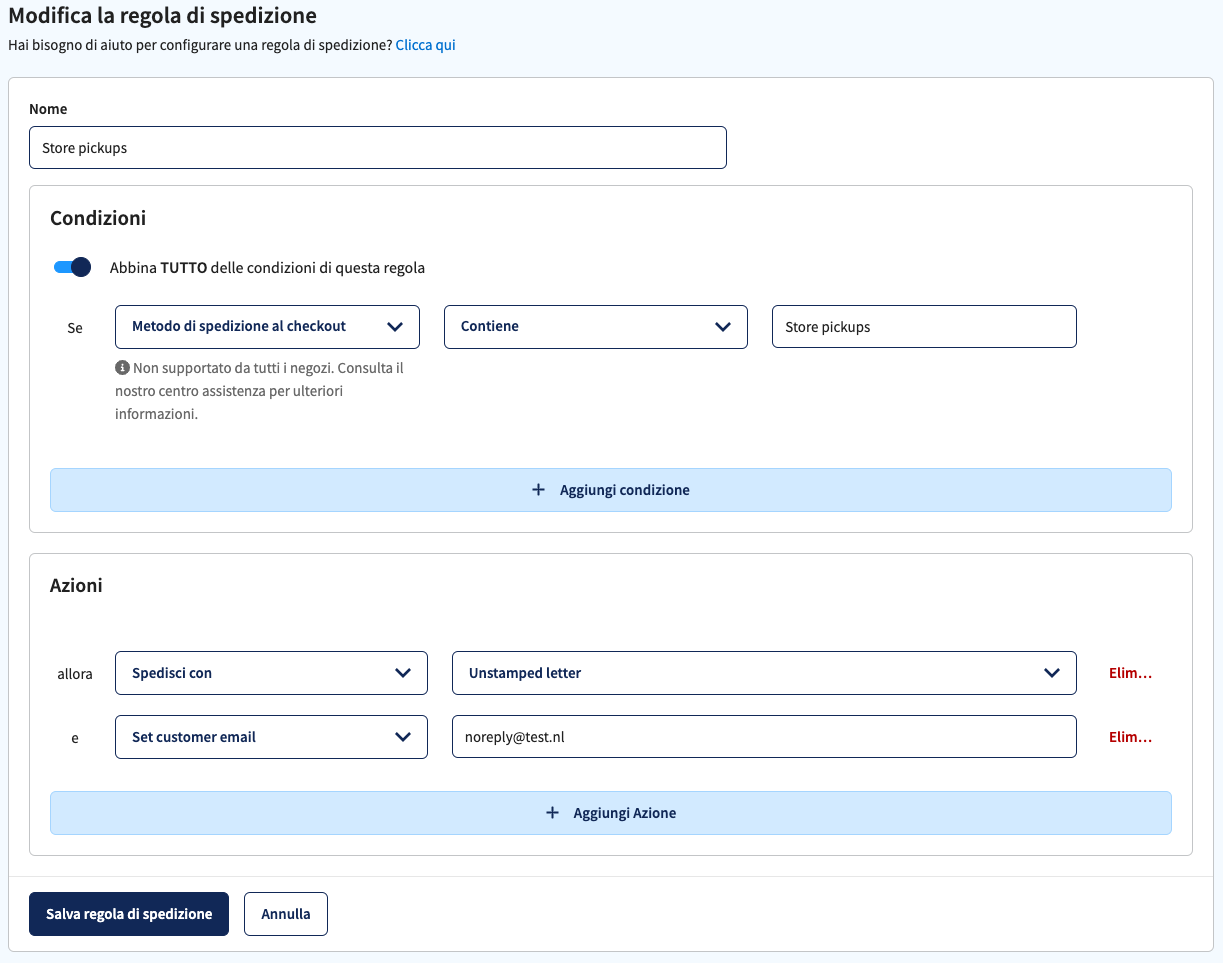Viewport: 1223px width, 963px height.
Task: Click the Nome field containing Store pickups
Action: (378, 147)
